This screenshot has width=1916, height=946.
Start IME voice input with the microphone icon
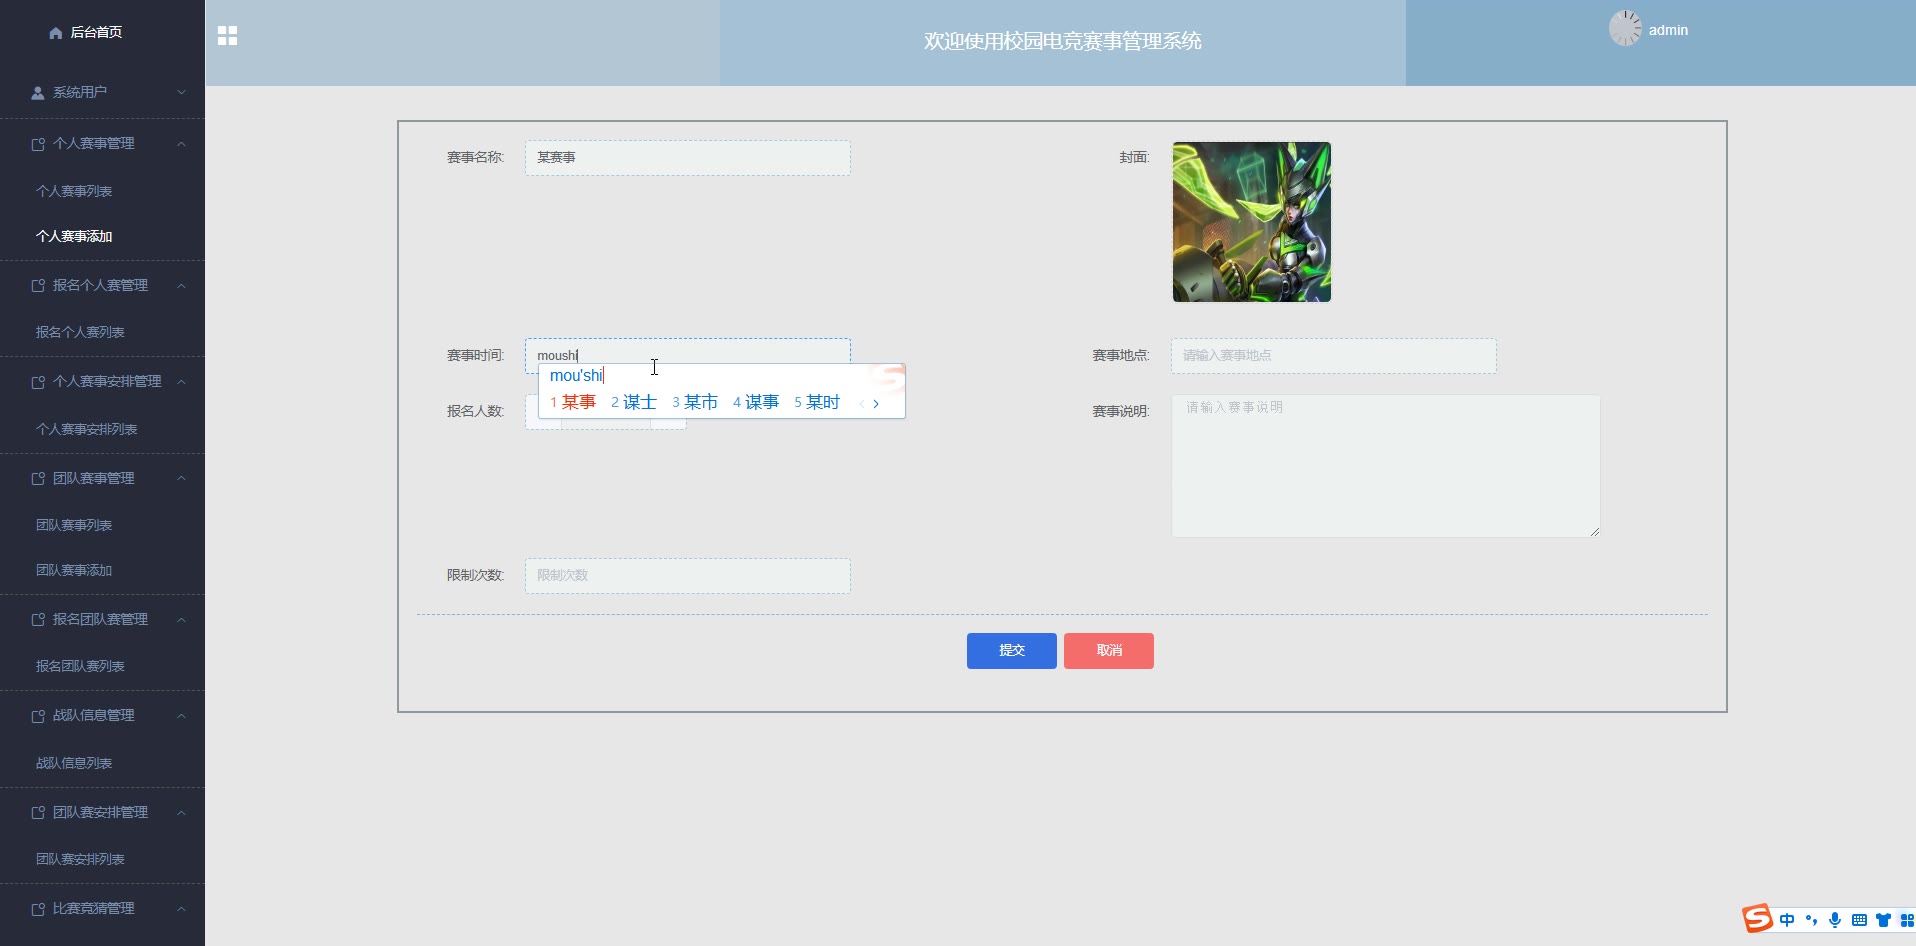[x=1835, y=920]
